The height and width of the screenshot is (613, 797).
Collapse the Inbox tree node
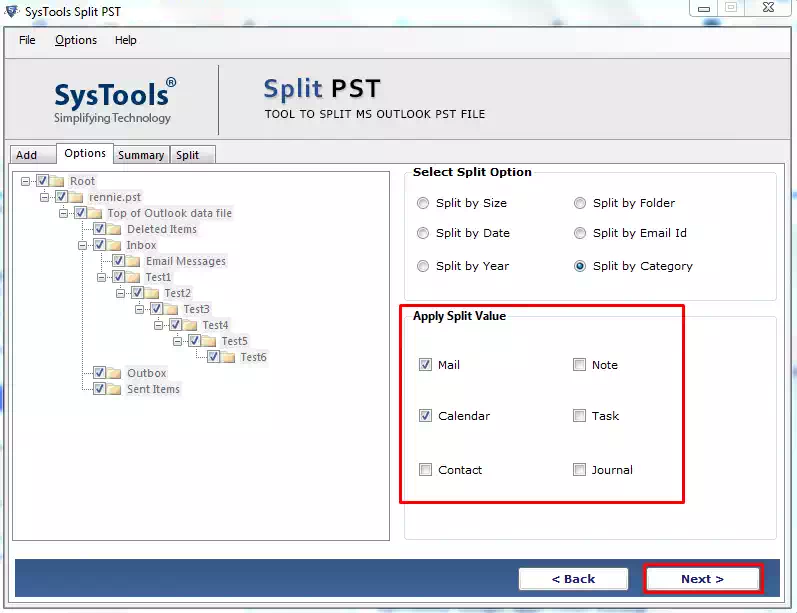coord(82,246)
